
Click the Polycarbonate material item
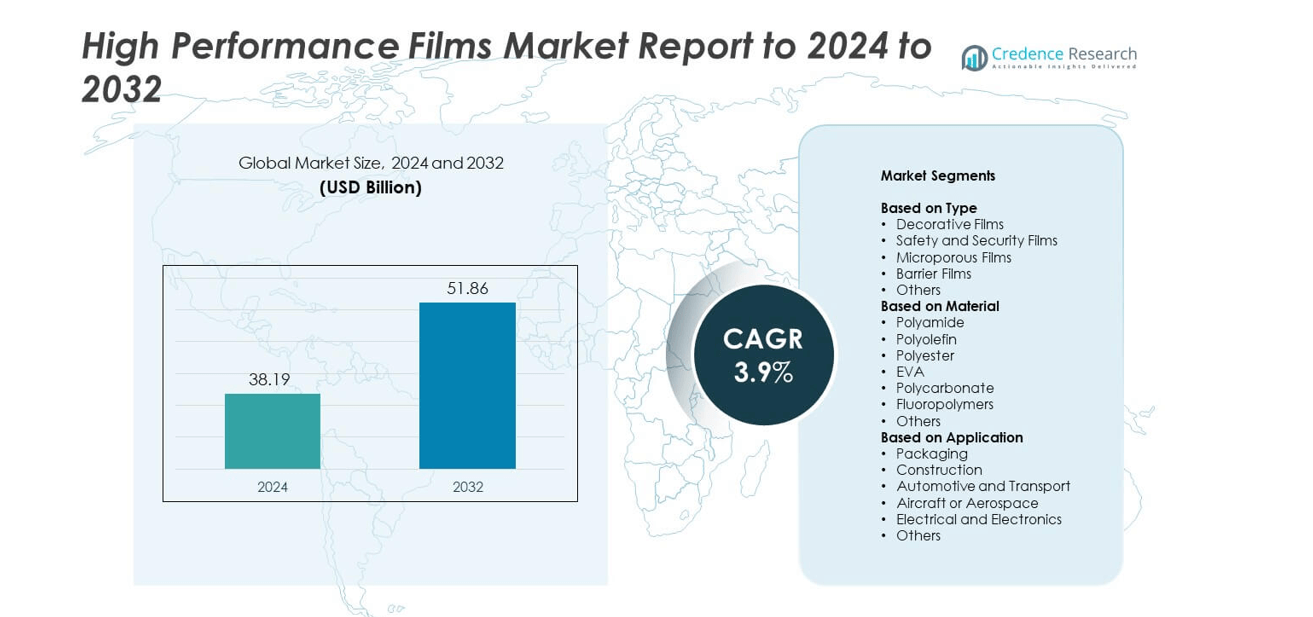coord(944,388)
